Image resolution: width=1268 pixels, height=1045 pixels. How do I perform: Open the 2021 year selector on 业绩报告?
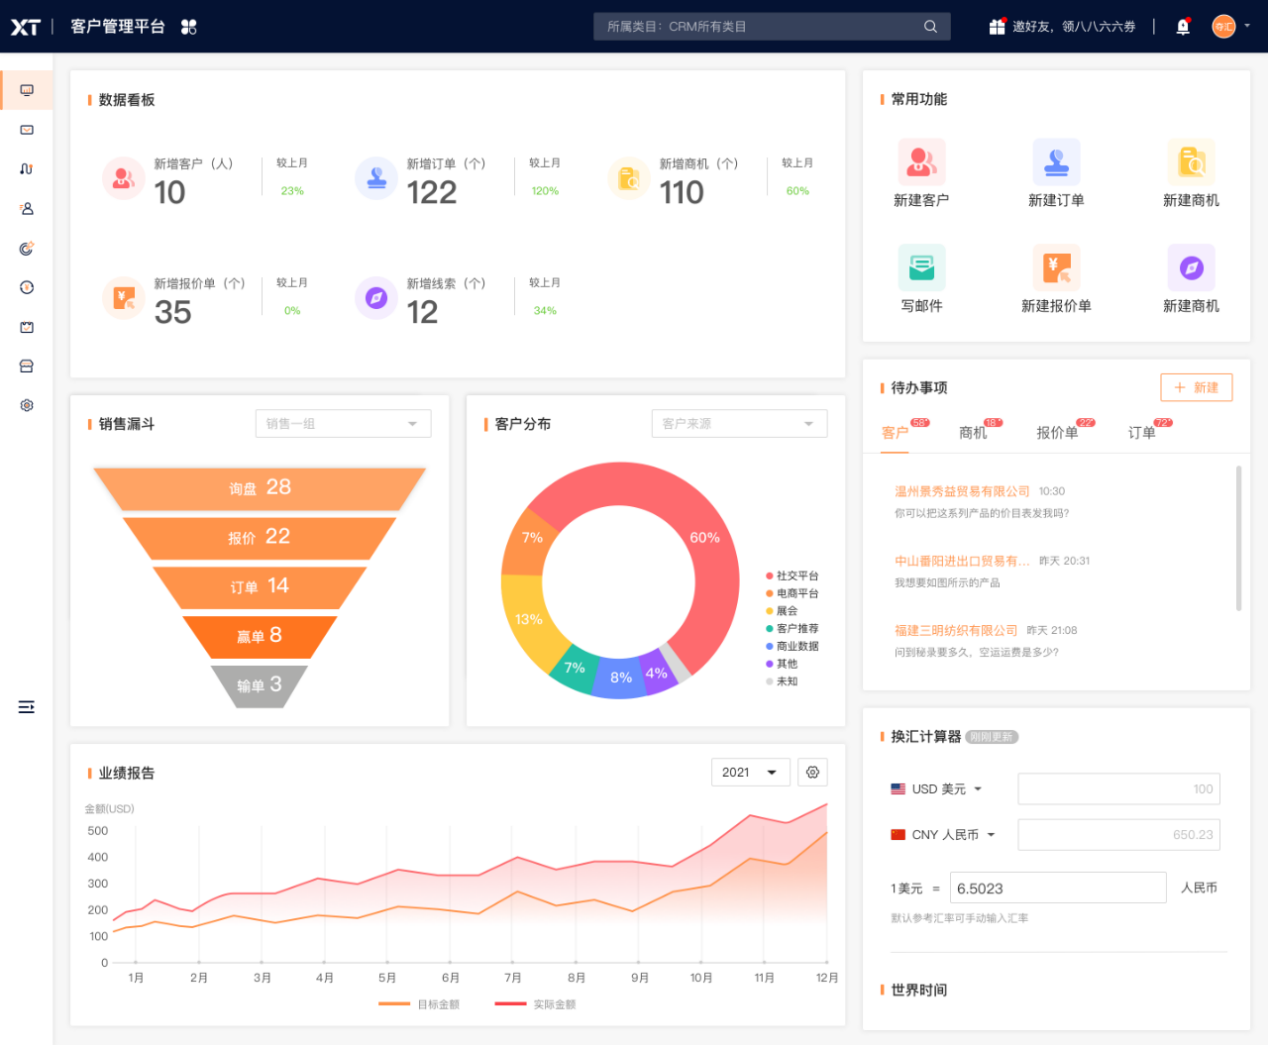[x=750, y=772]
